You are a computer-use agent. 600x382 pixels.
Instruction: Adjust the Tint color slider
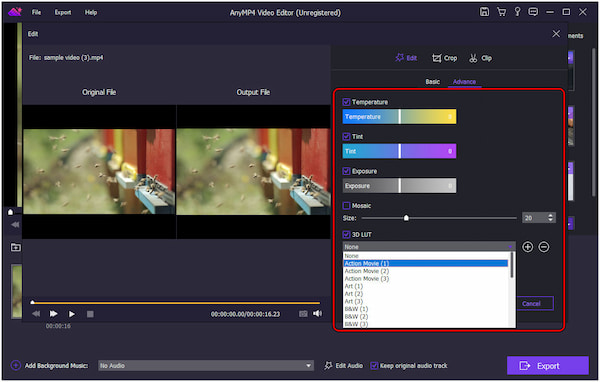(x=399, y=151)
